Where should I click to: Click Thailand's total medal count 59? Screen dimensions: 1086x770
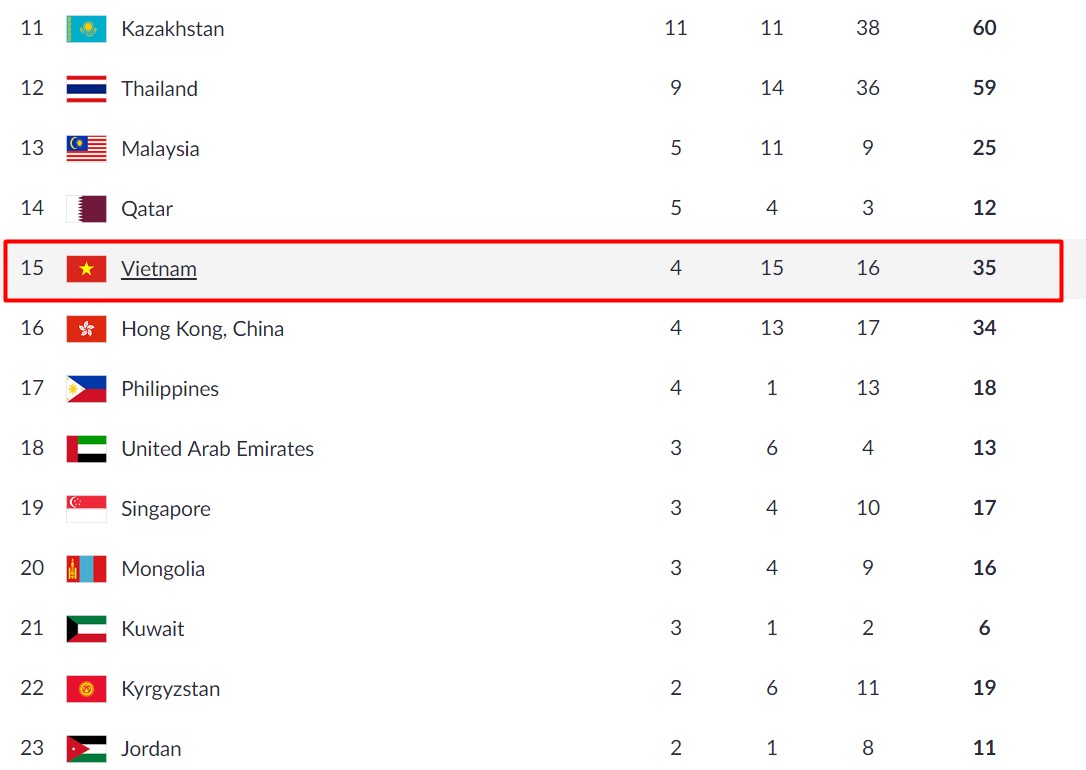coord(984,88)
